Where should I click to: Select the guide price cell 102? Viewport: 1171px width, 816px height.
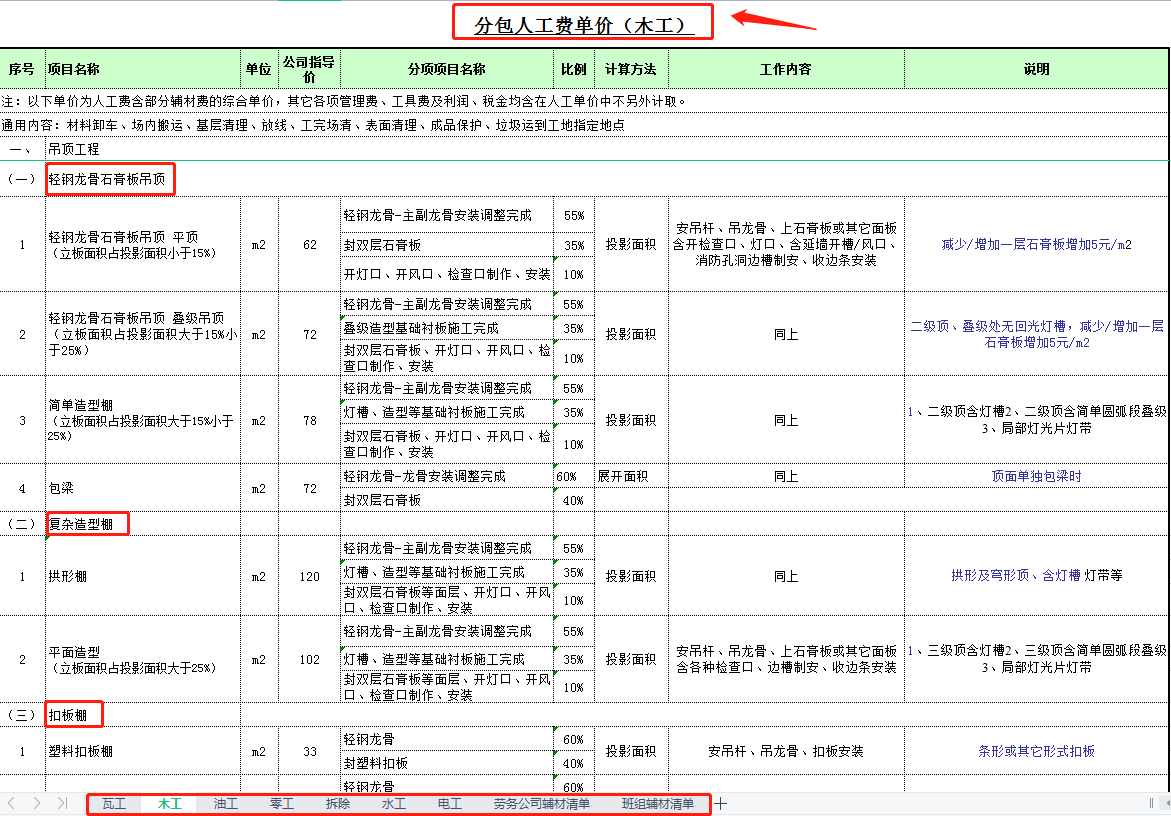[309, 659]
